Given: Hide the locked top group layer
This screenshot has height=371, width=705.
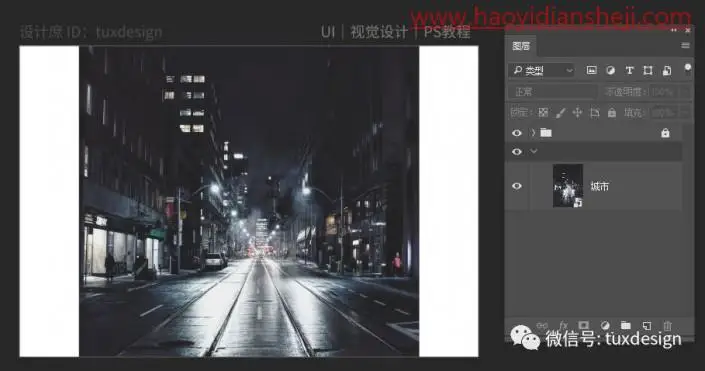Looking at the screenshot, I should (517, 133).
